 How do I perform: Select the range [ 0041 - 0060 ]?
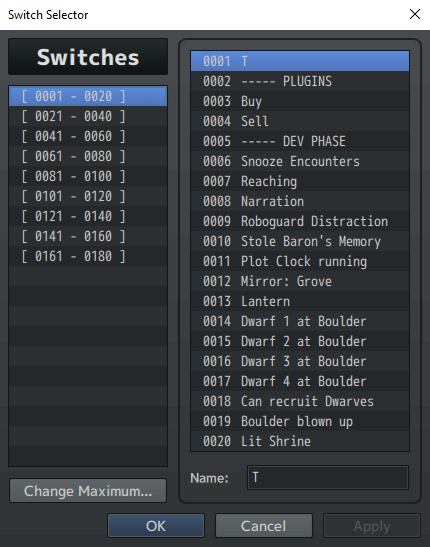click(88, 136)
